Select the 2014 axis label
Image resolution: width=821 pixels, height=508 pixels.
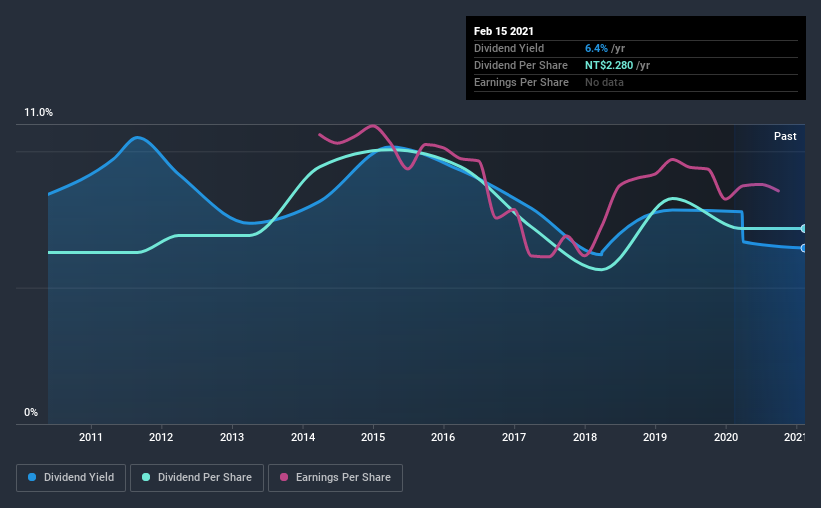tap(303, 437)
